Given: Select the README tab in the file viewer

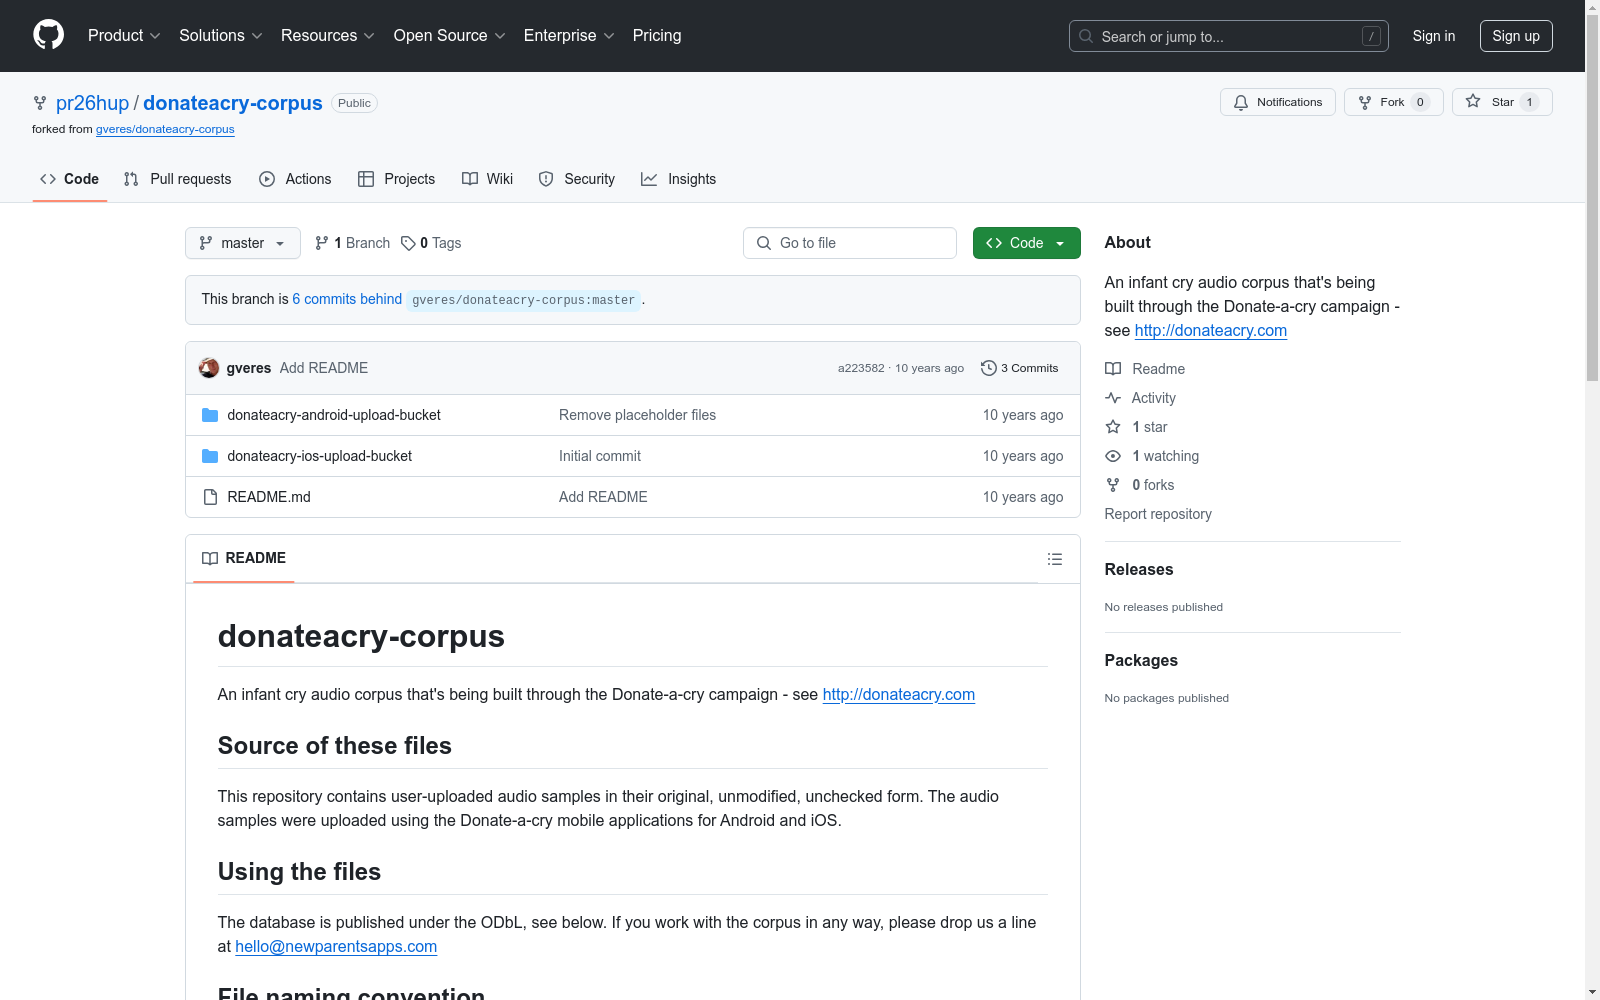Looking at the screenshot, I should click(244, 558).
